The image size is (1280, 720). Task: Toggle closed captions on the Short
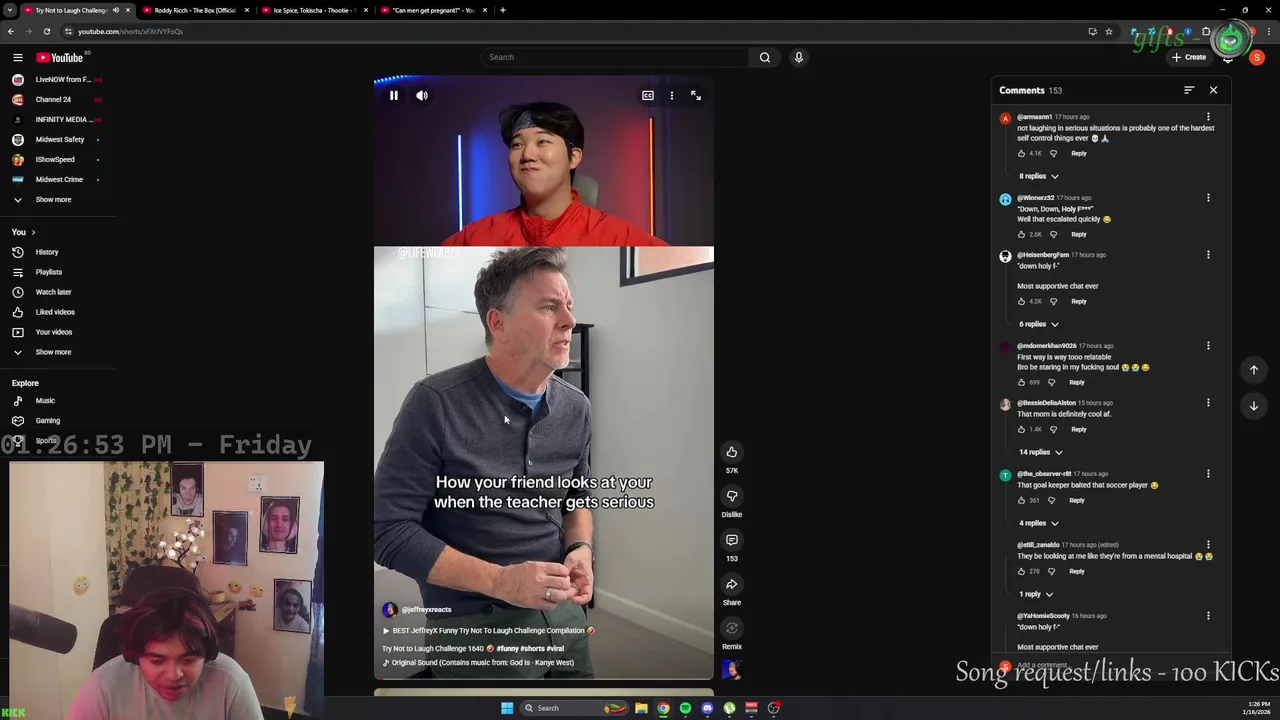[x=648, y=96]
